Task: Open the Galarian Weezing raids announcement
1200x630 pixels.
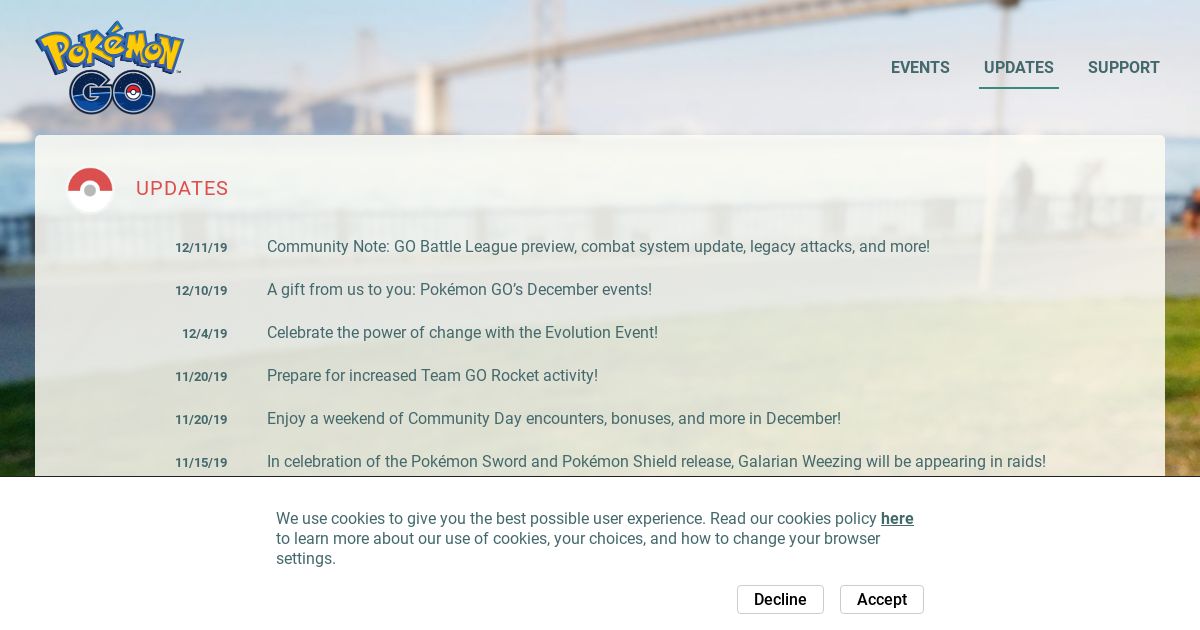Action: (x=656, y=461)
